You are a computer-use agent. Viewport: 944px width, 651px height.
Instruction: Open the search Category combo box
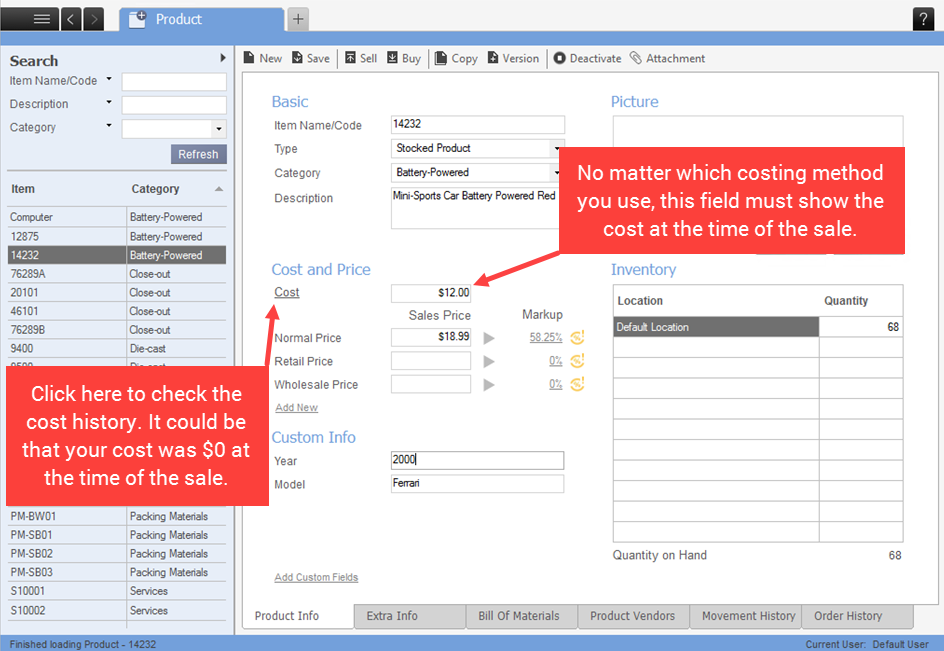click(218, 128)
